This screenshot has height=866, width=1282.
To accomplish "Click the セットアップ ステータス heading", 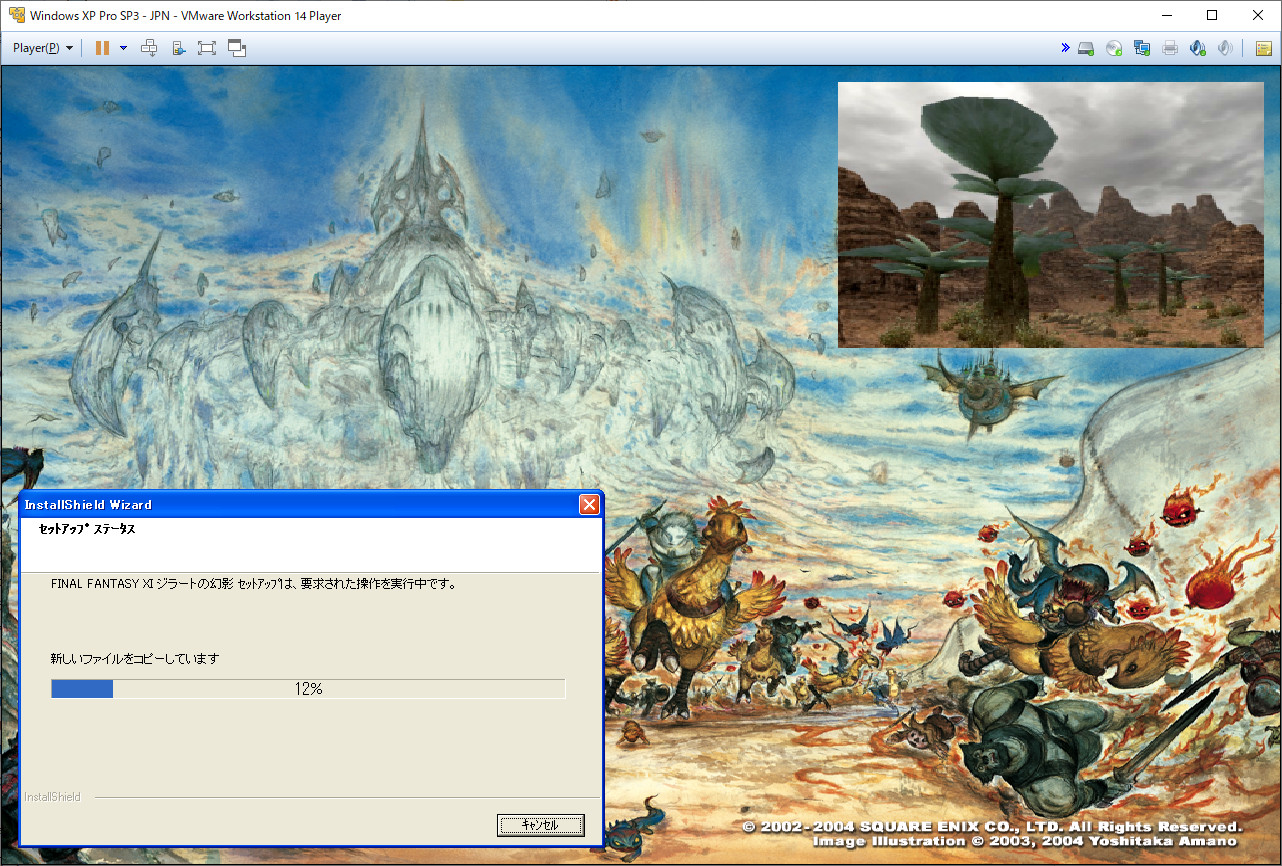I will 86,529.
